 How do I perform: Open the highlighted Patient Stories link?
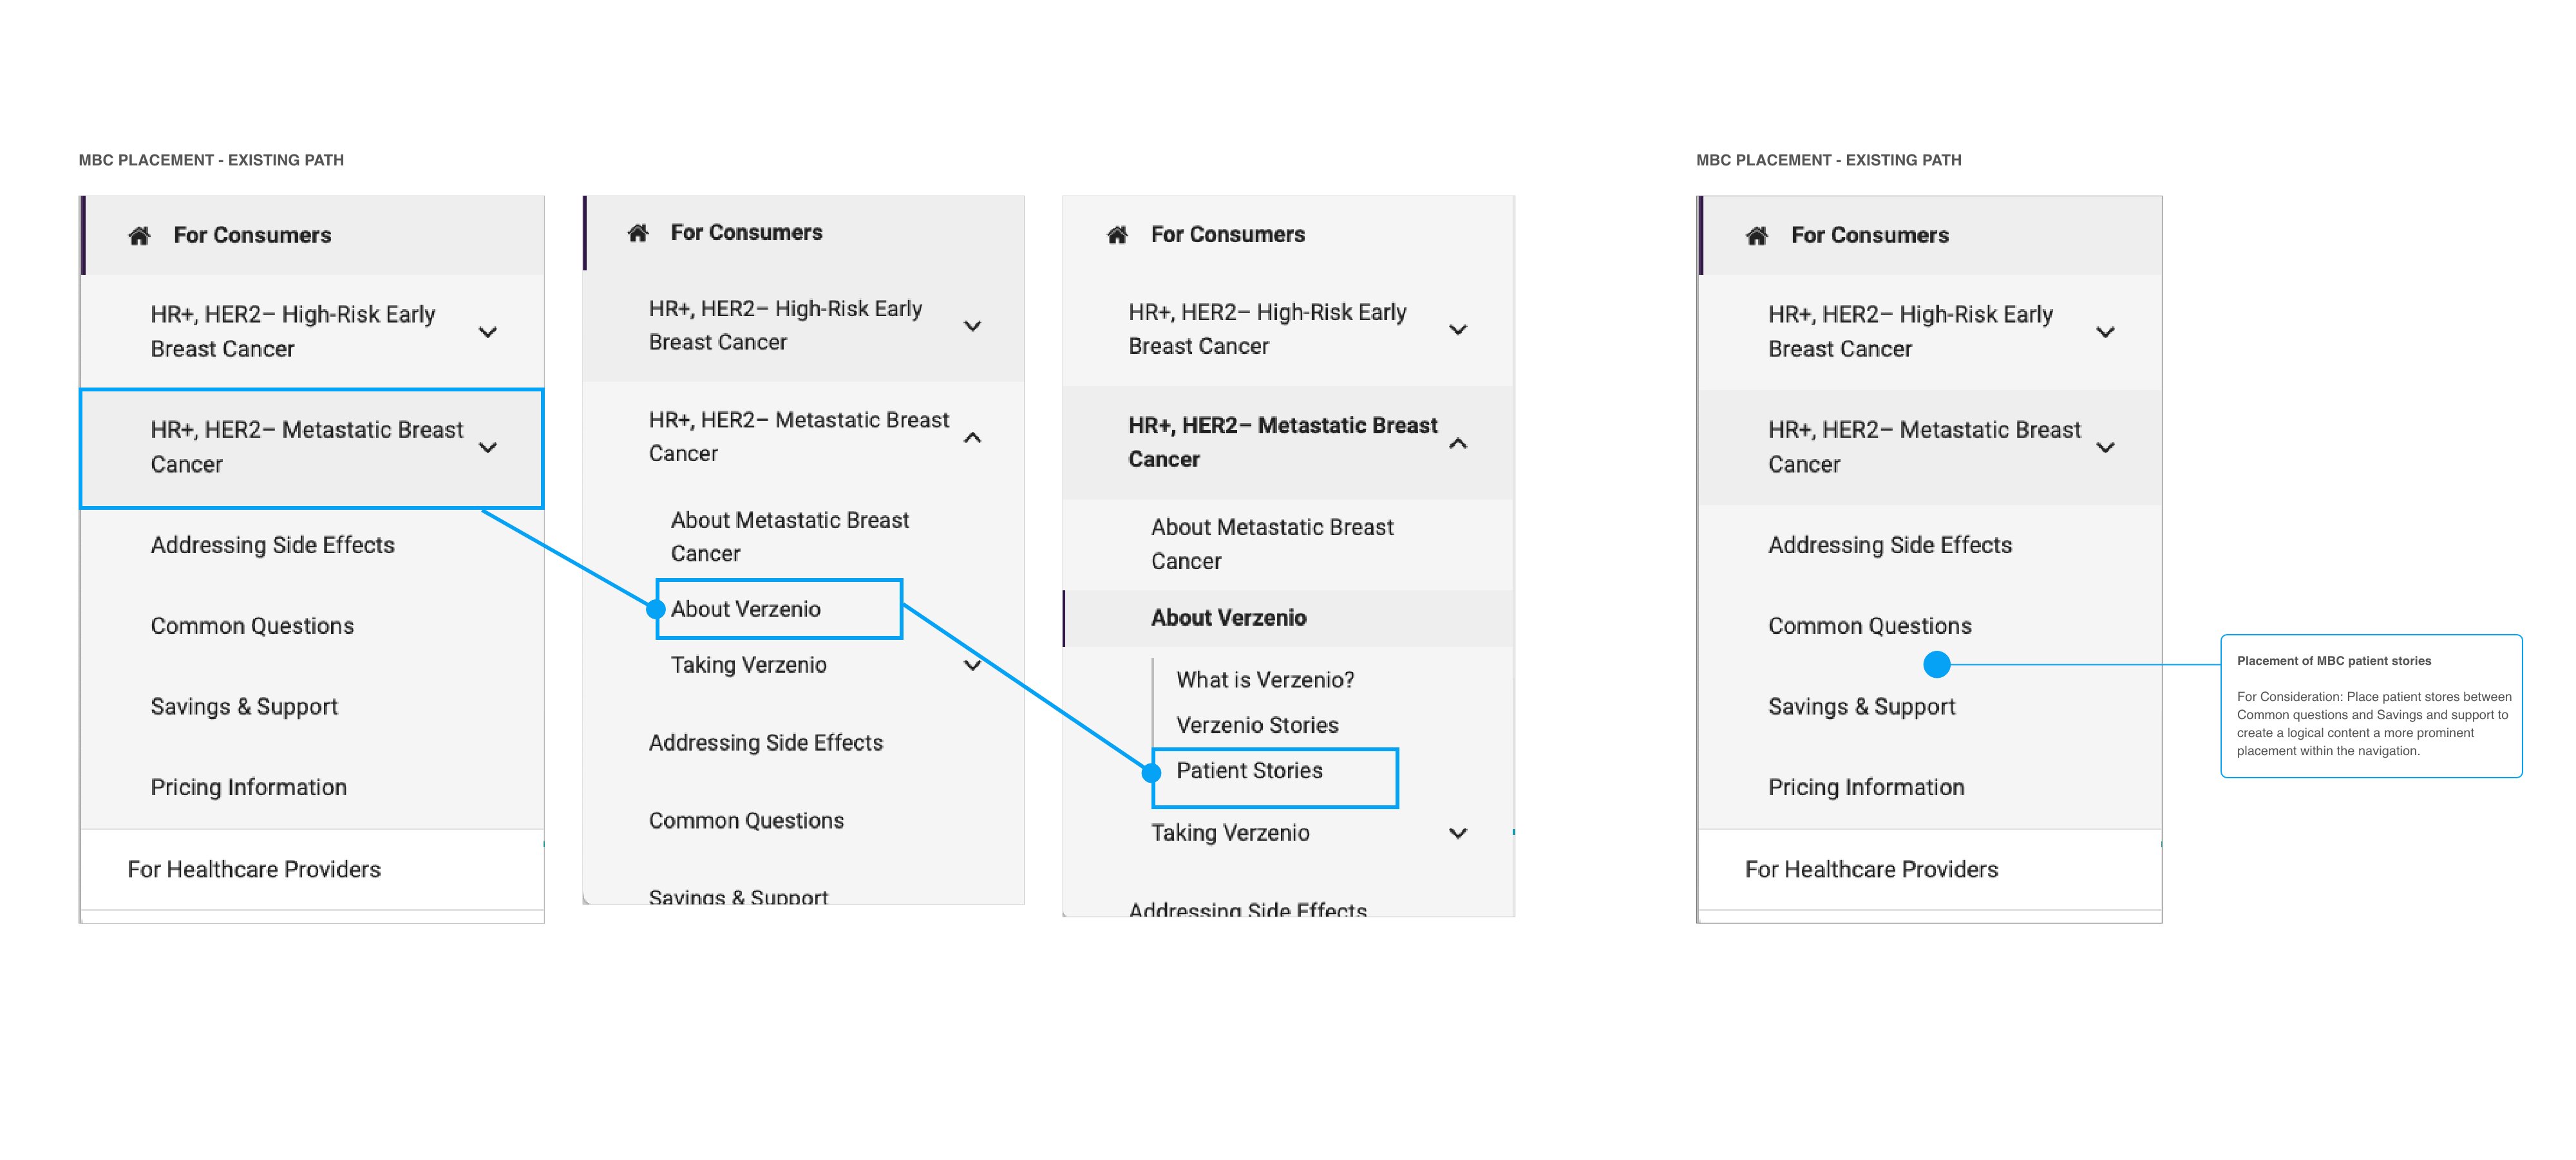coord(1249,770)
